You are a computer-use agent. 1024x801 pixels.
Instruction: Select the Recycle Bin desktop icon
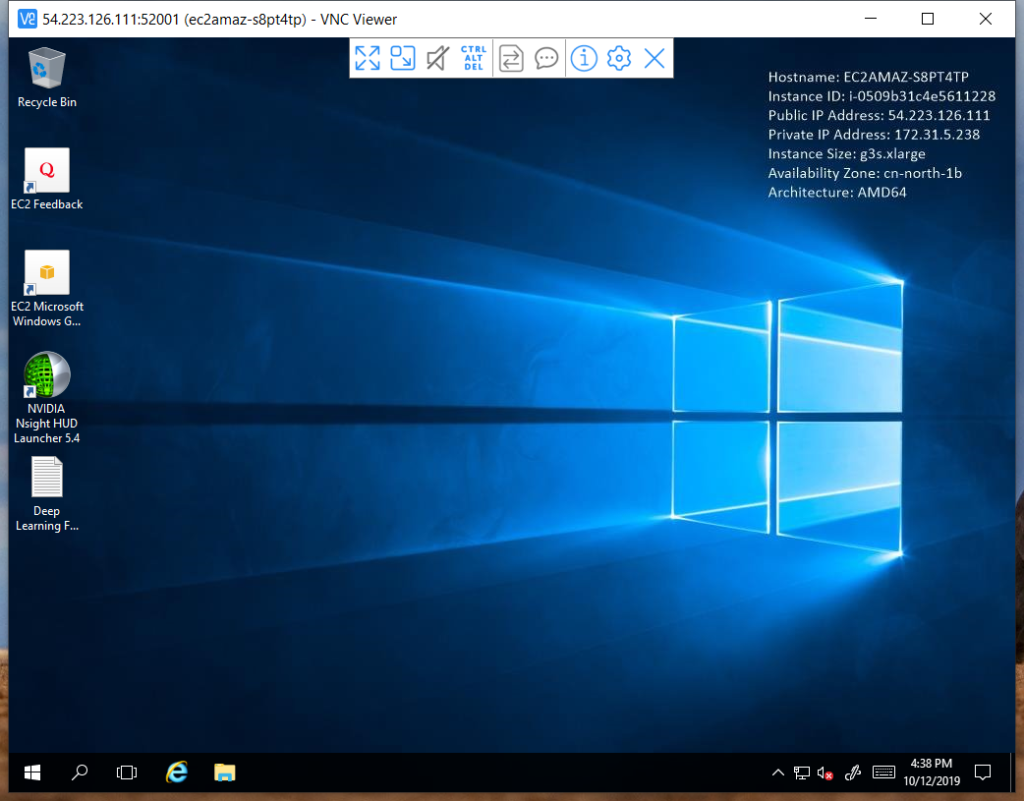coord(47,70)
